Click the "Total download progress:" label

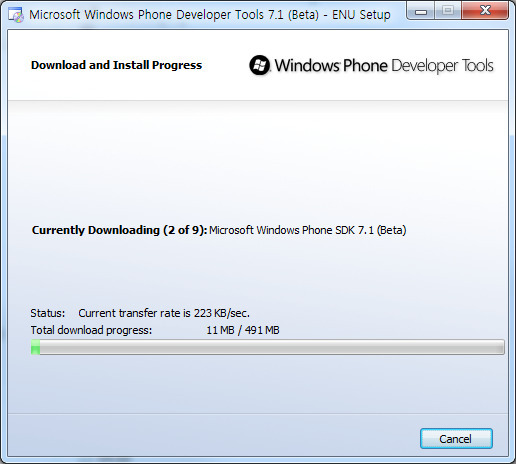pyautogui.click(x=91, y=330)
